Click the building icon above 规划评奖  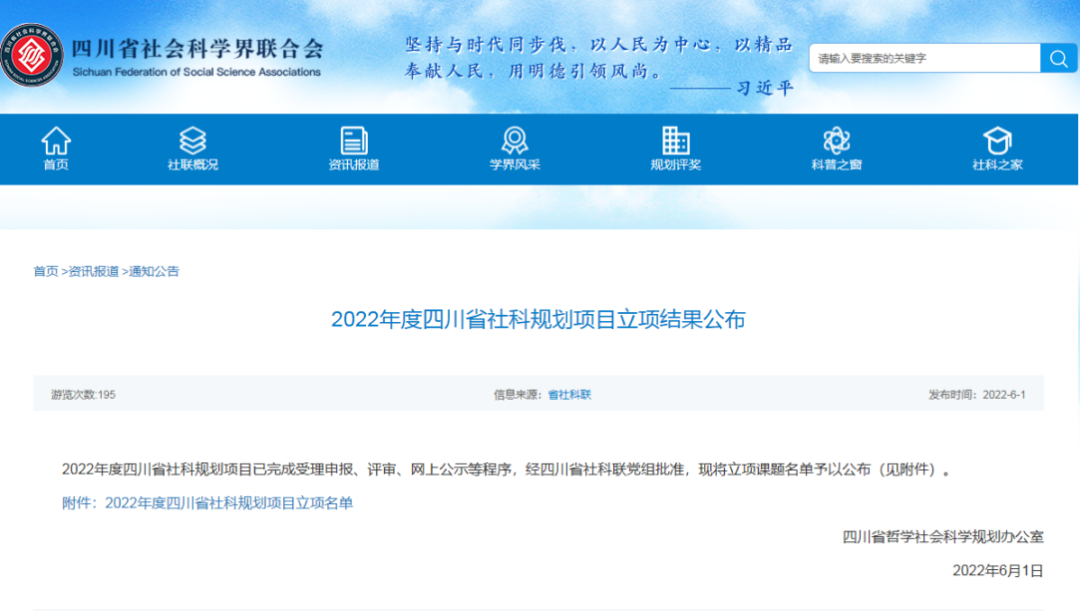(x=675, y=139)
